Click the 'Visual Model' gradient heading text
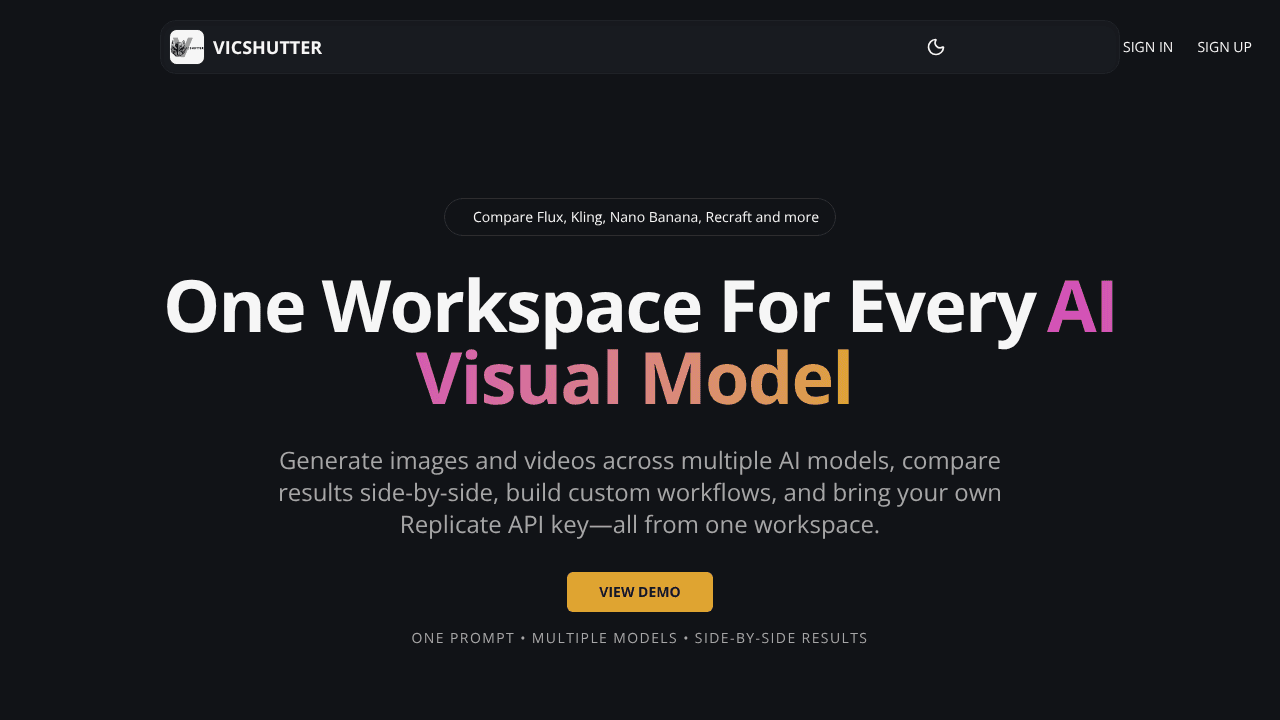Screen dimensions: 1280x720 633,379
